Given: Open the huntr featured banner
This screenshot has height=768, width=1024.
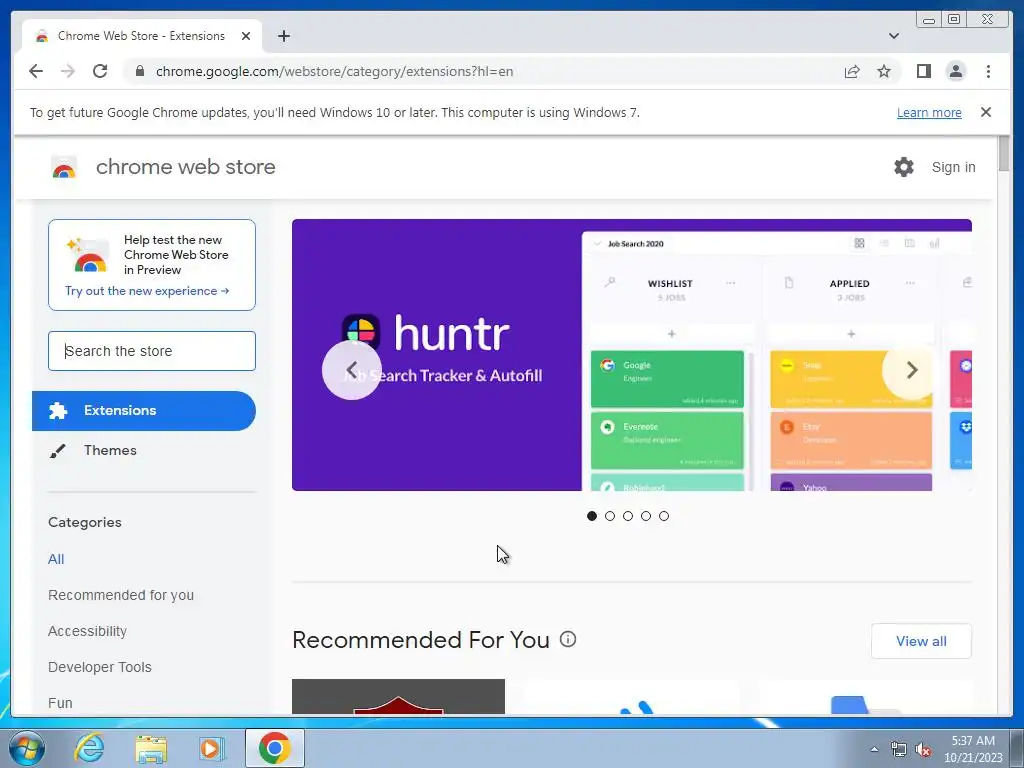Looking at the screenshot, I should tap(632, 355).
